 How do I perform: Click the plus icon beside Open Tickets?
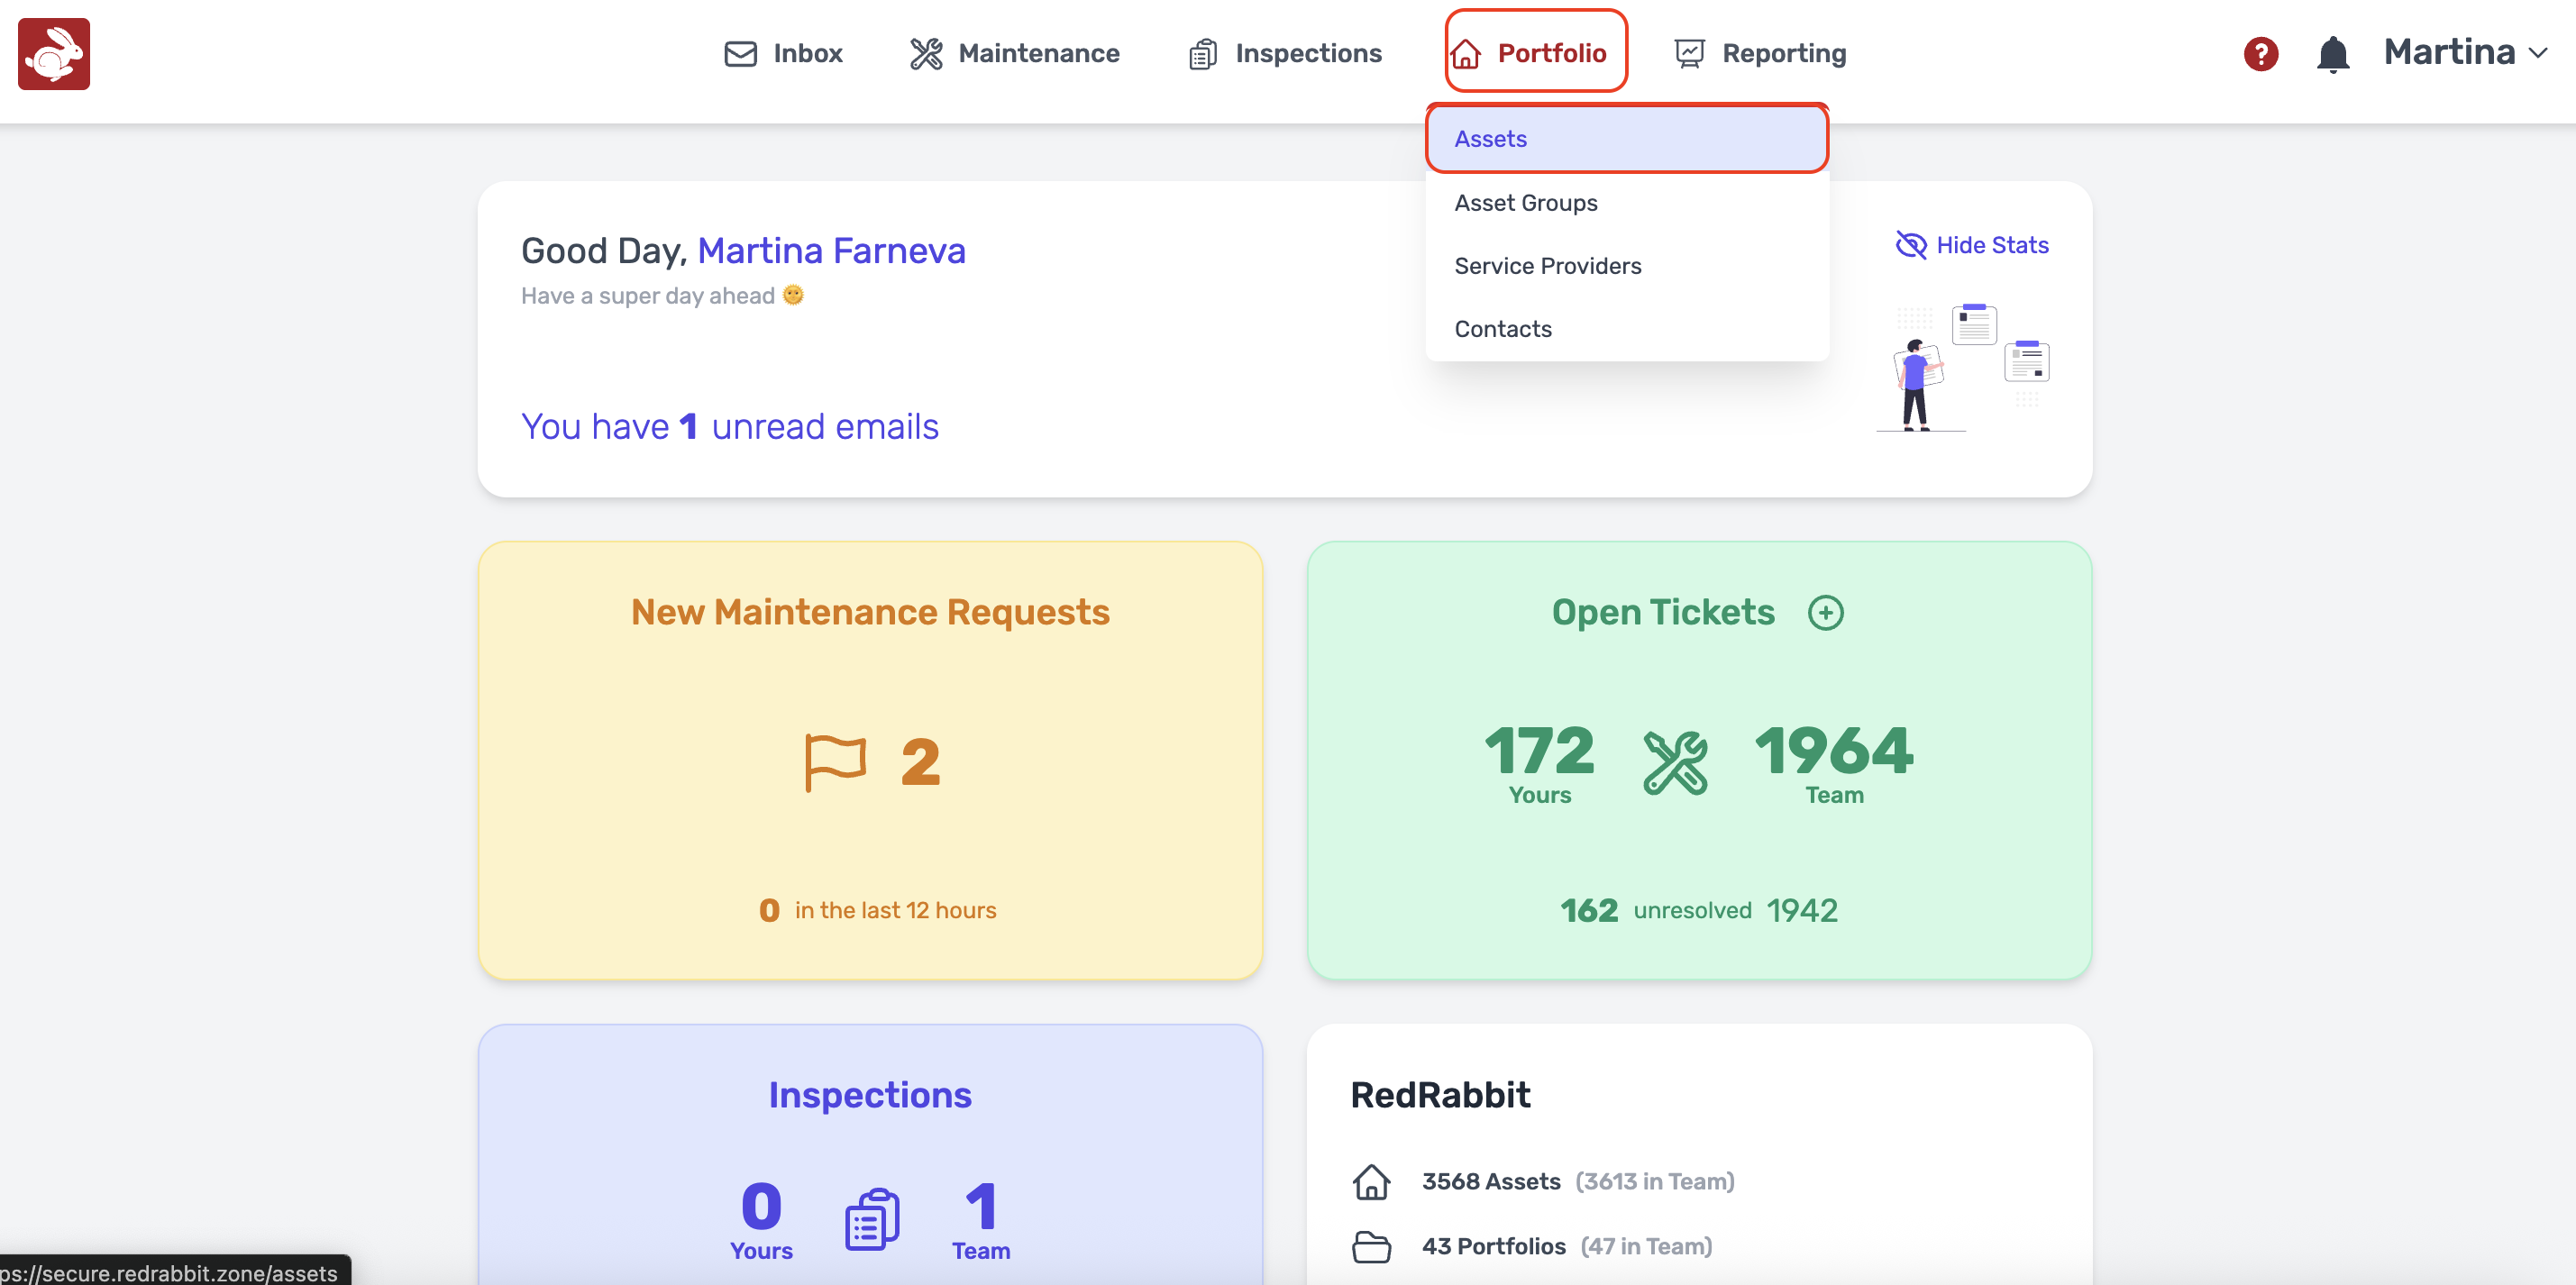coord(1825,612)
